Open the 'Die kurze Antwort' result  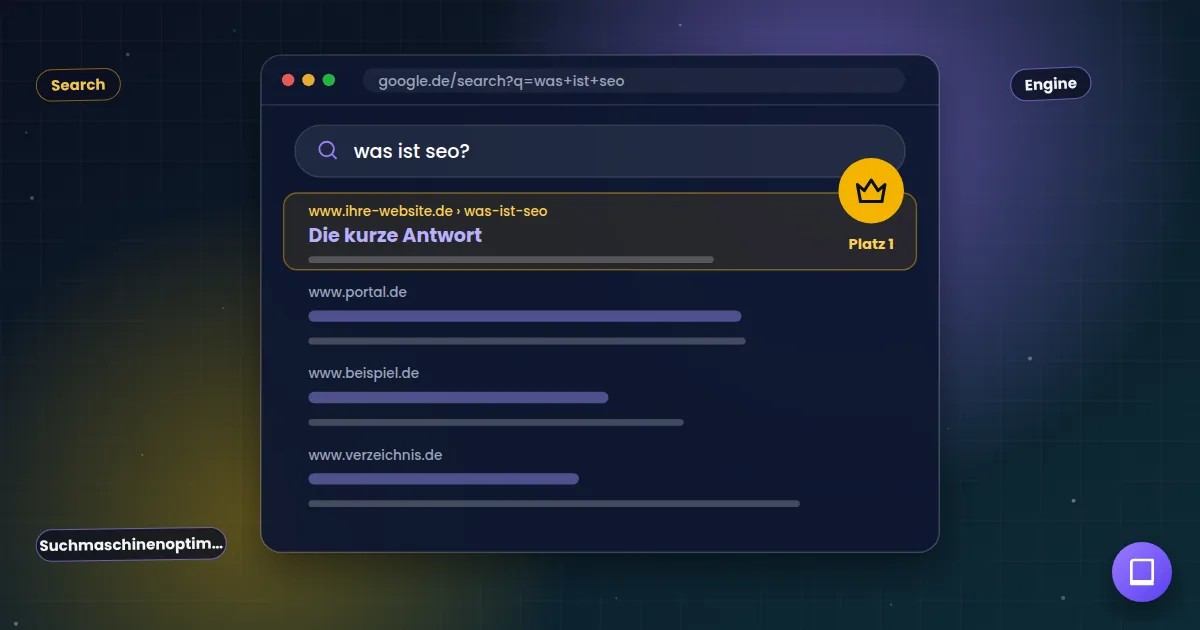[395, 235]
